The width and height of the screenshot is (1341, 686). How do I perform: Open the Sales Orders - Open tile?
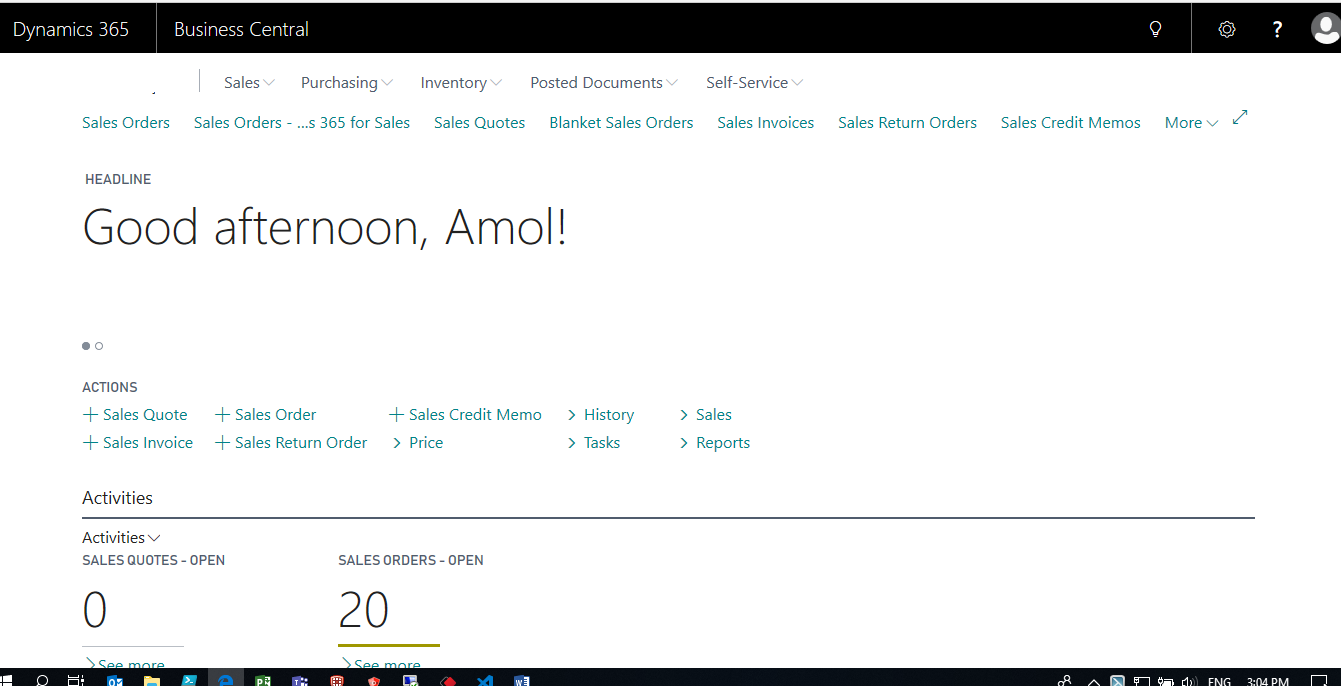click(x=364, y=609)
